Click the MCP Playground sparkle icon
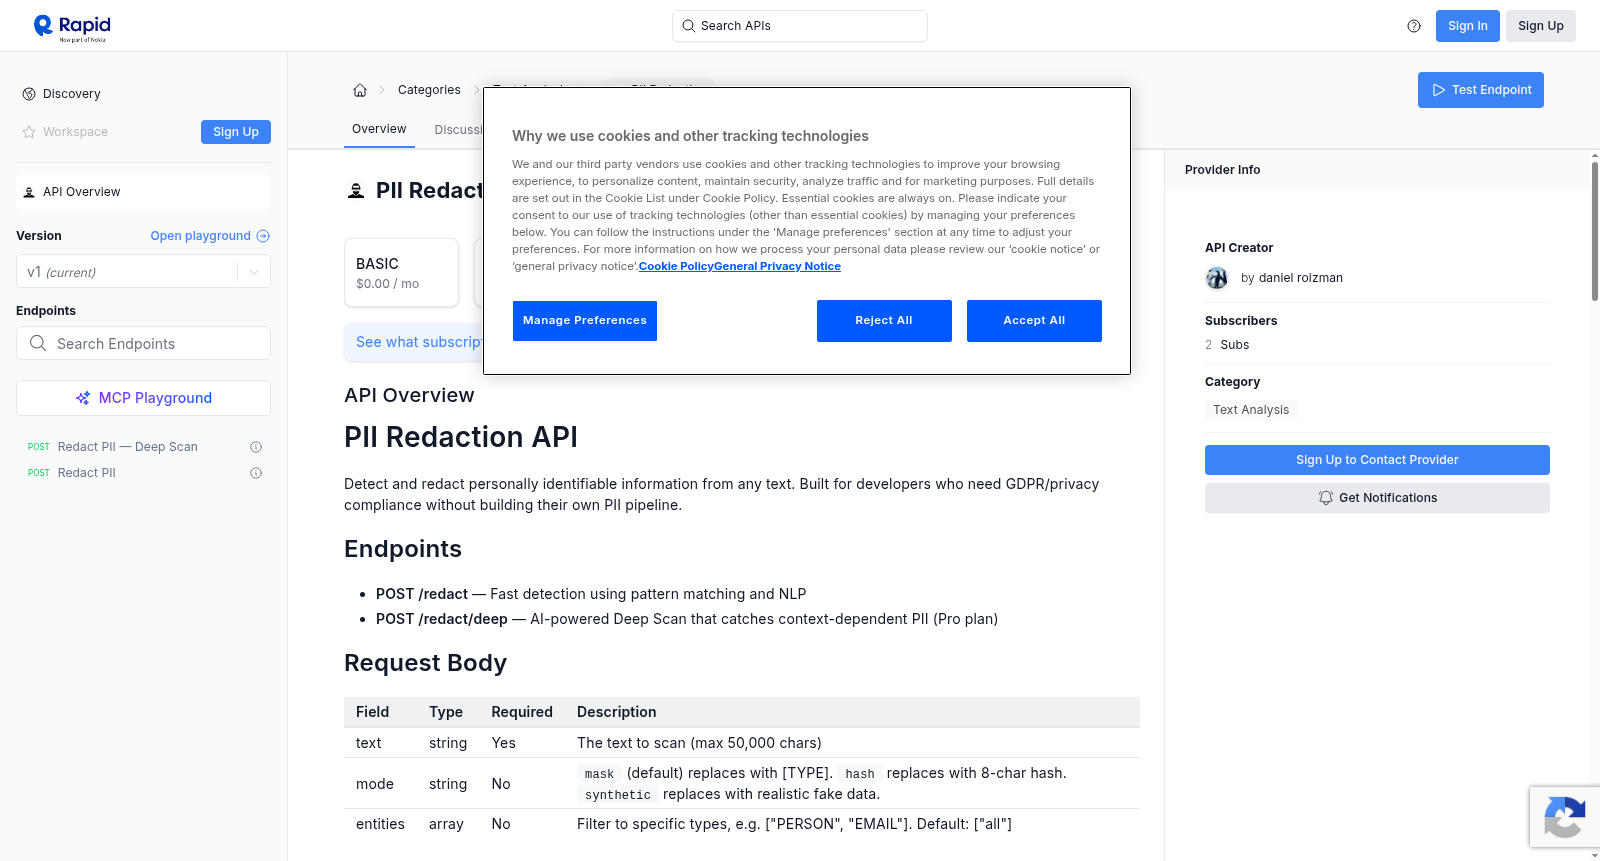This screenshot has width=1600, height=861. (x=83, y=398)
